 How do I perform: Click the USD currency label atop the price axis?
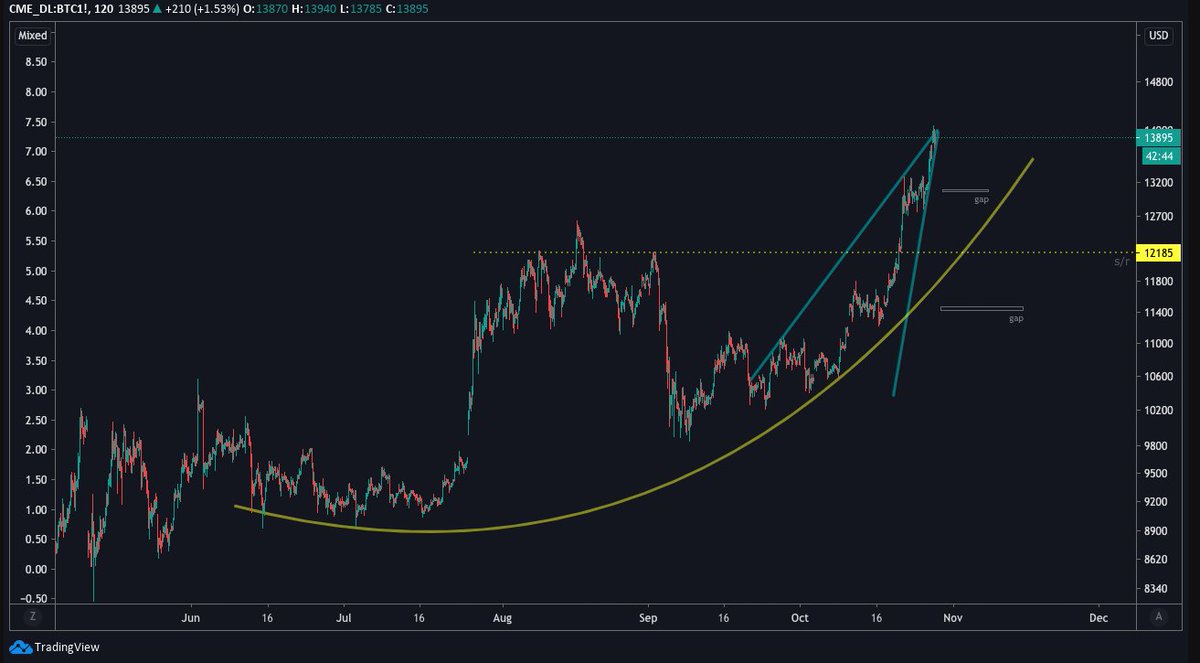point(1158,35)
